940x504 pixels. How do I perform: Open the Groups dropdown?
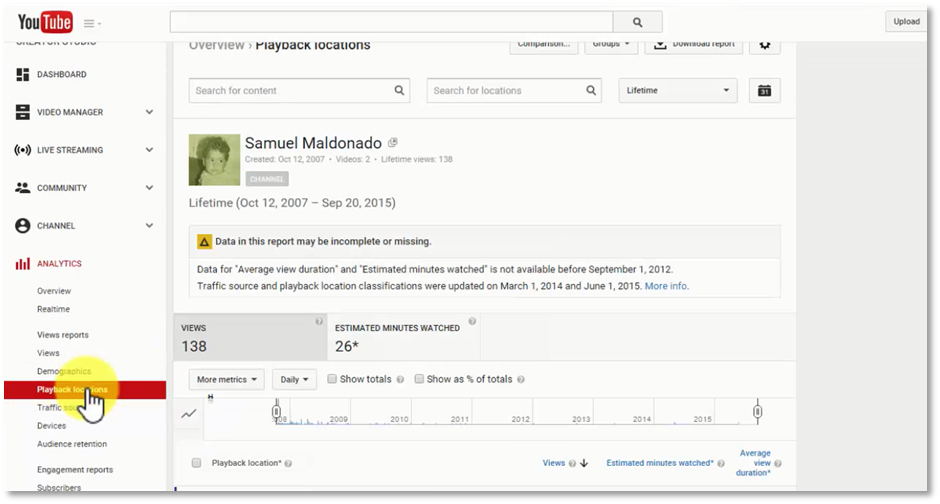pos(611,46)
